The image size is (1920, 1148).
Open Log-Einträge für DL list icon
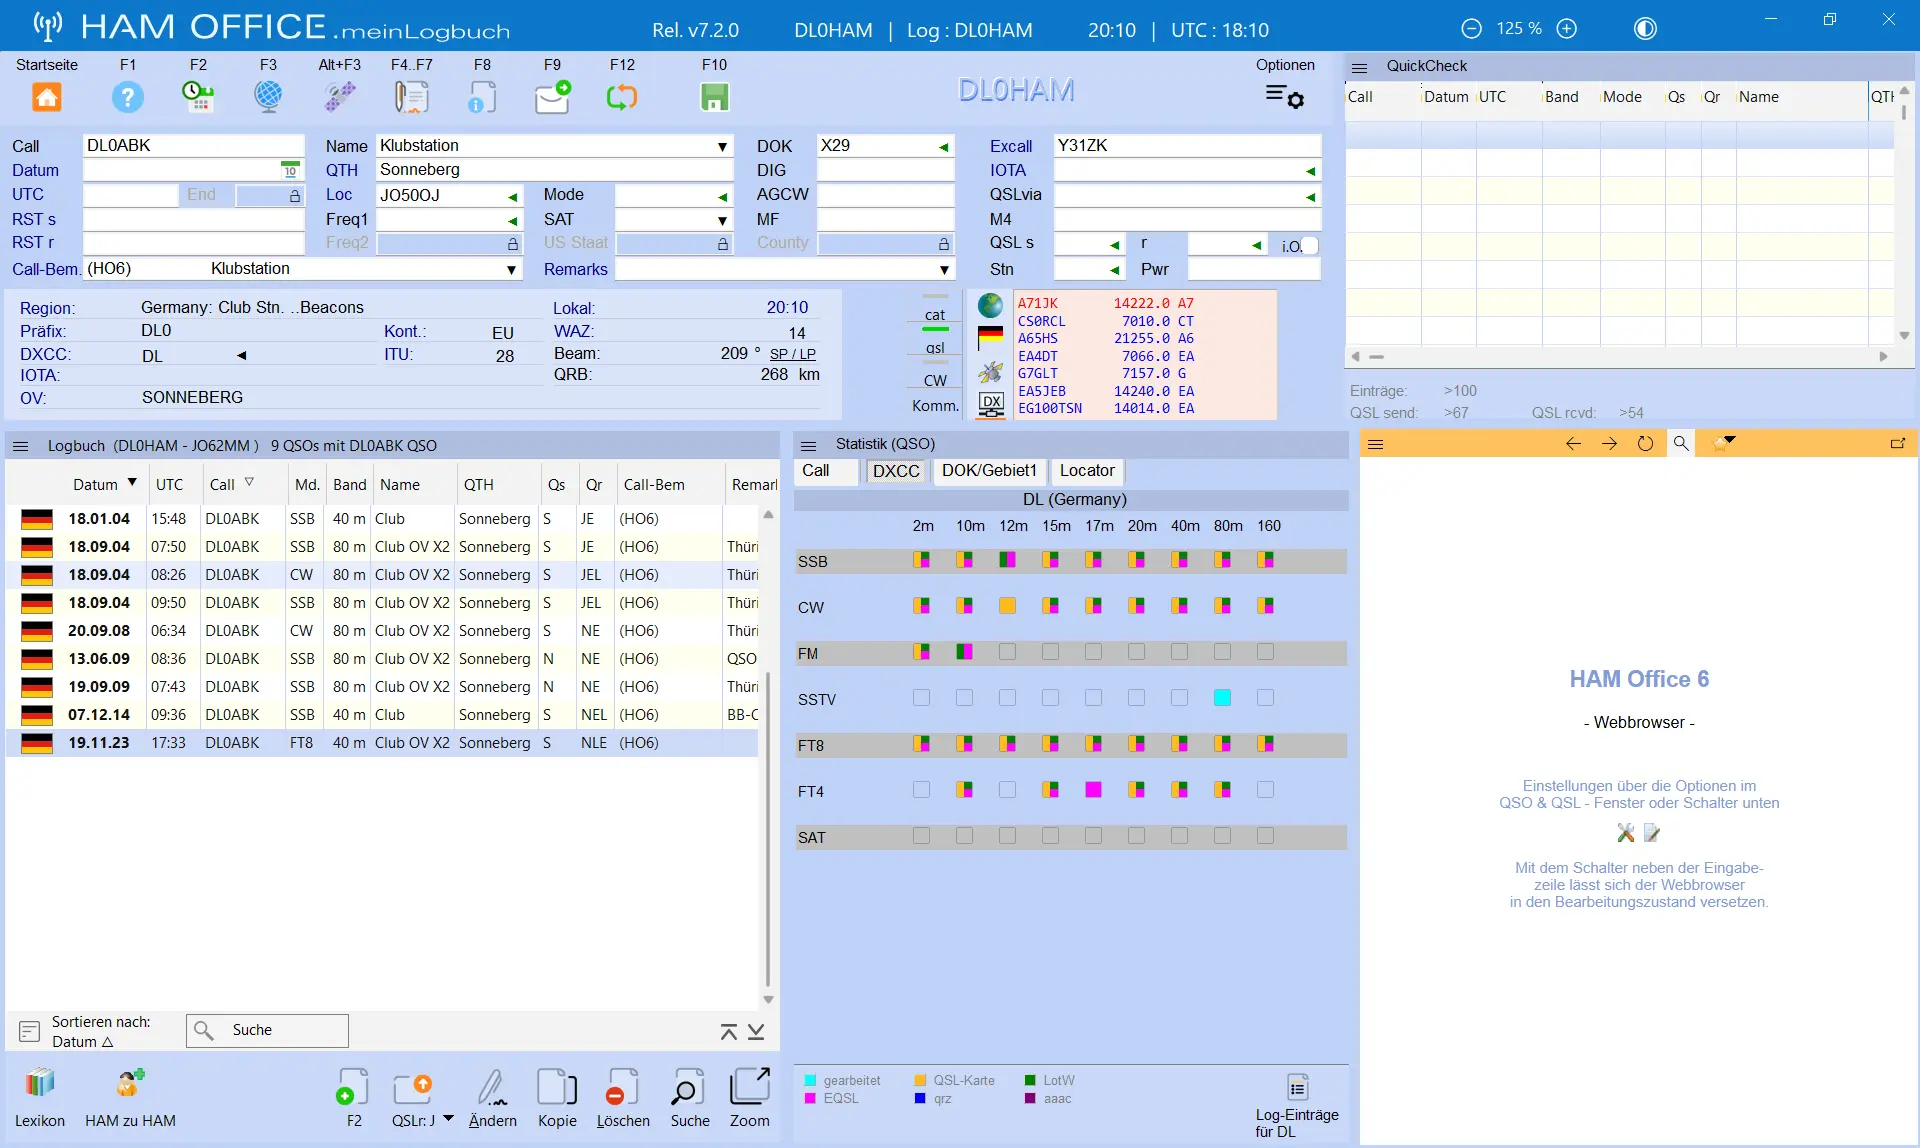(1297, 1087)
